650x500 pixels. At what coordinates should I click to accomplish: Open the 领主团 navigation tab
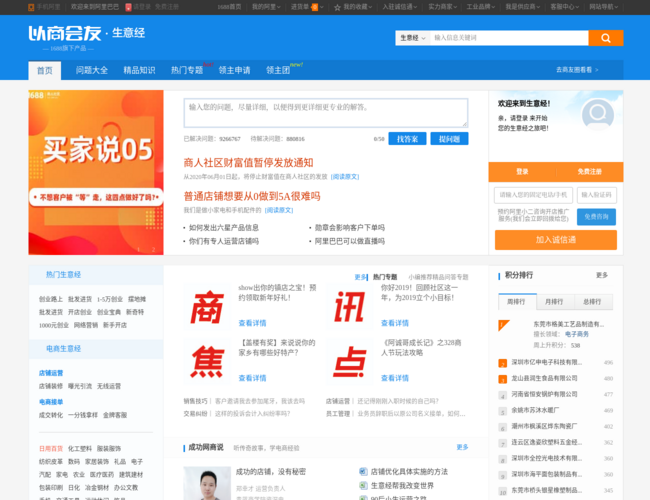(x=278, y=70)
